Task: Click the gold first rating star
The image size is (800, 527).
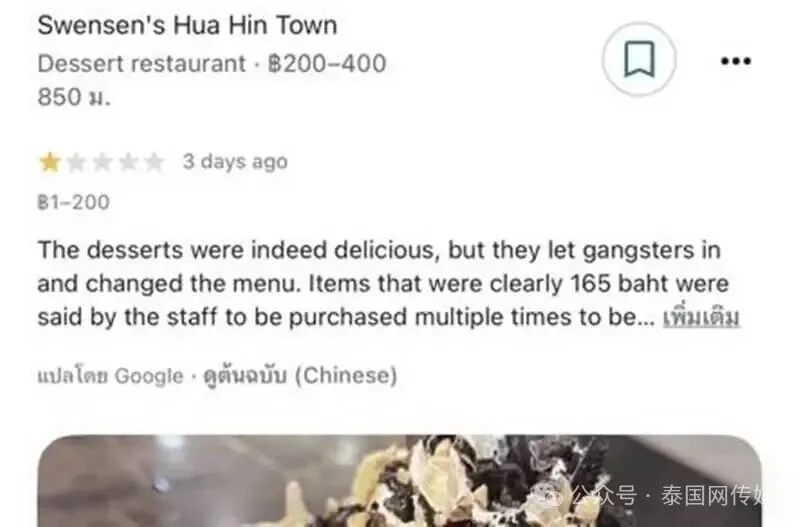Action: (50, 163)
